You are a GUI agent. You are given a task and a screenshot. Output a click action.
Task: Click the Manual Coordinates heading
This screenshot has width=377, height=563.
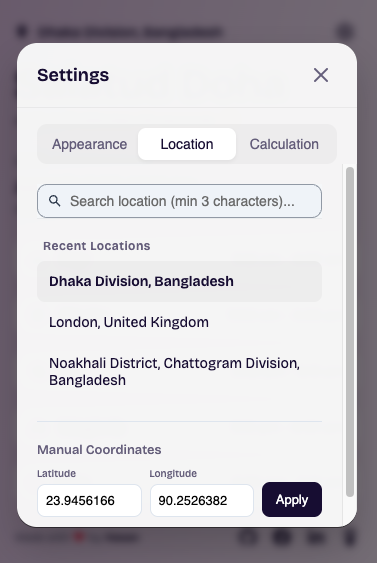coord(99,450)
